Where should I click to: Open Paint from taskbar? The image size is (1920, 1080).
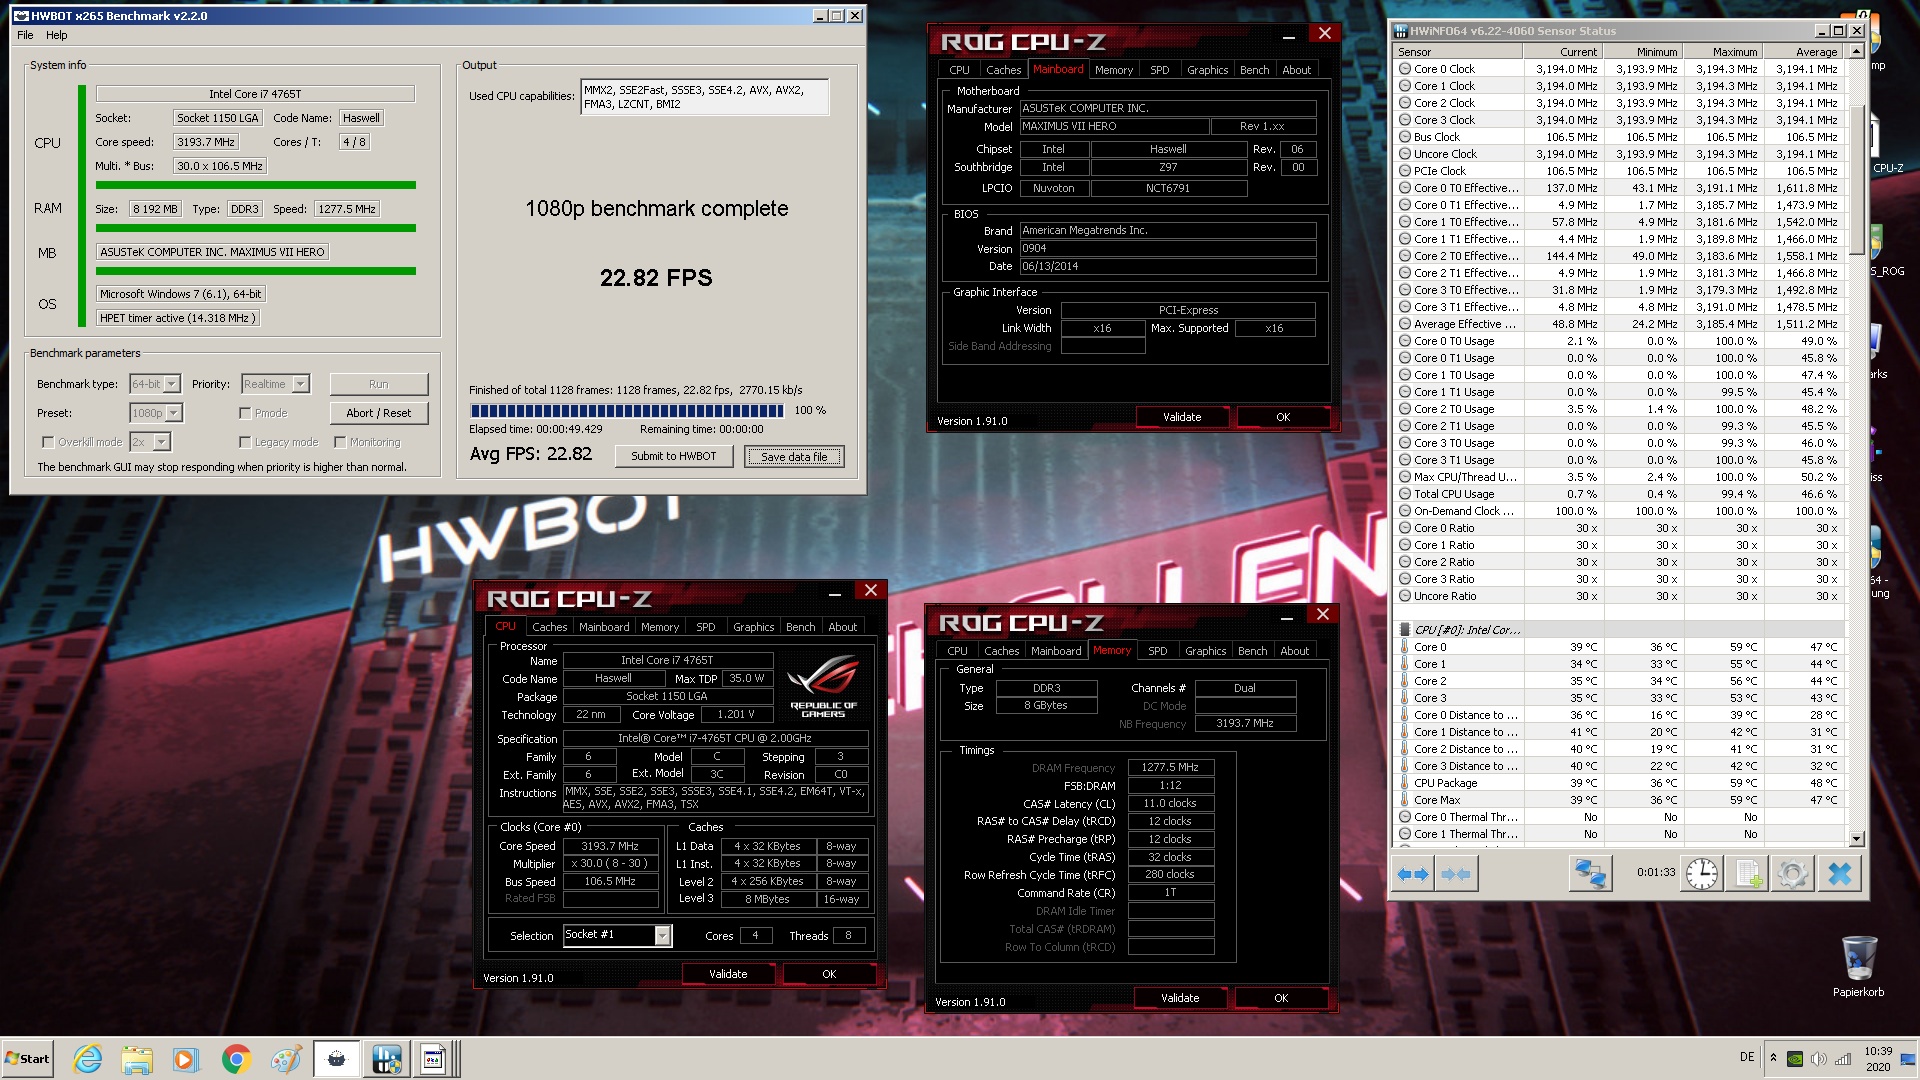tap(286, 1059)
